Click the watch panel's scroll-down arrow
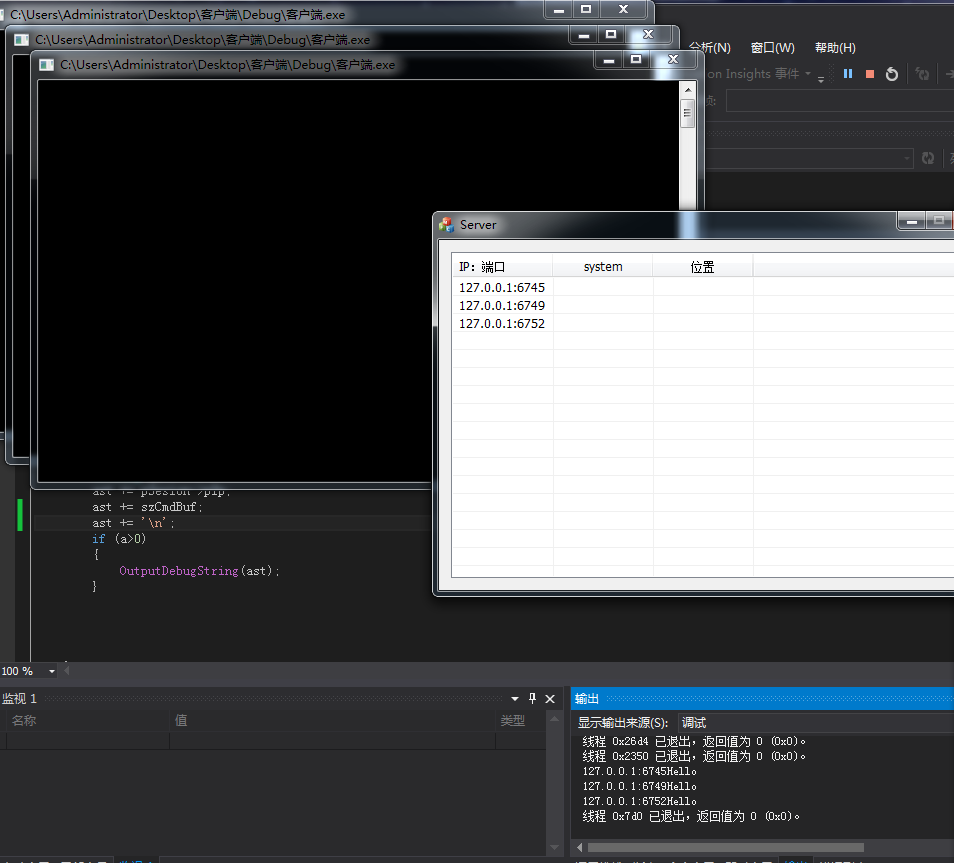 [x=554, y=847]
